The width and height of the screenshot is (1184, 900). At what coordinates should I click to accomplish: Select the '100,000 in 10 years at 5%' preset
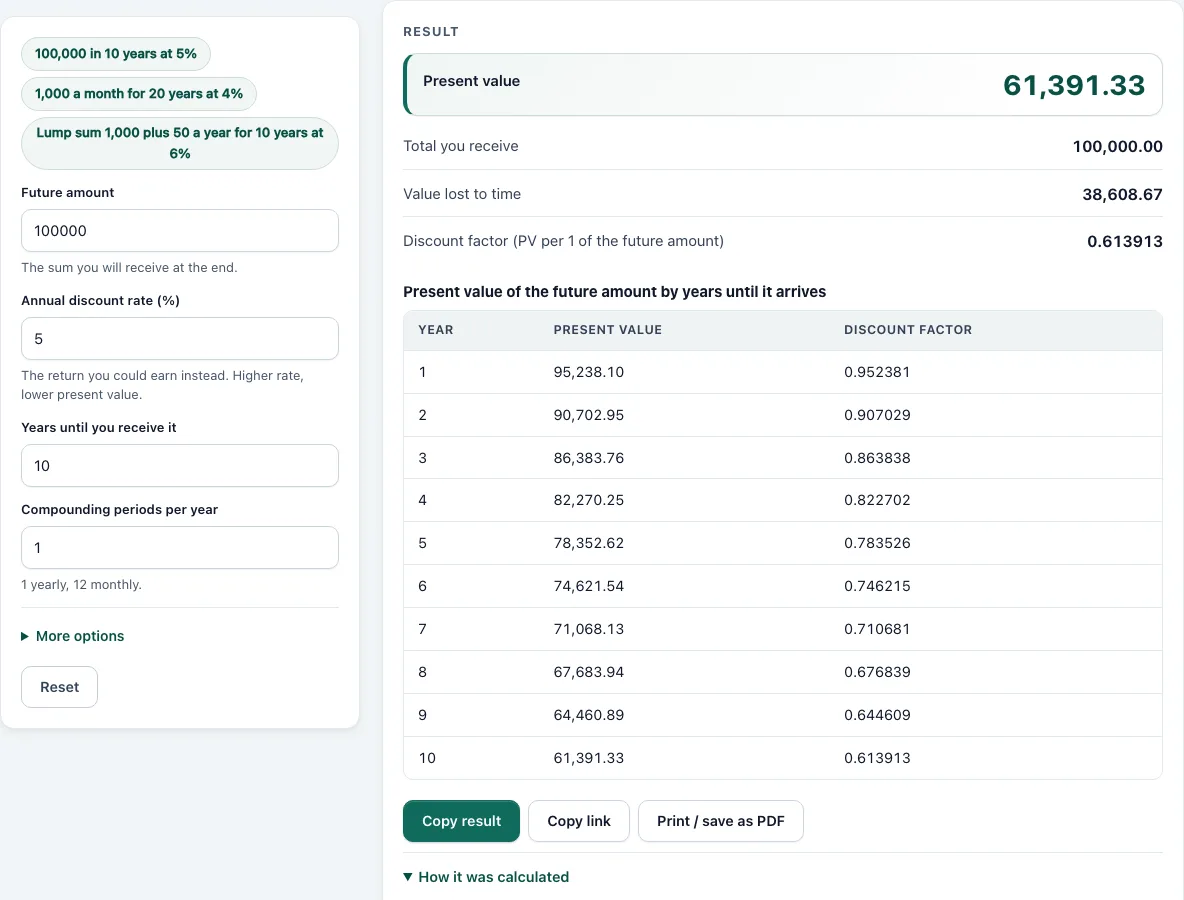(x=116, y=54)
